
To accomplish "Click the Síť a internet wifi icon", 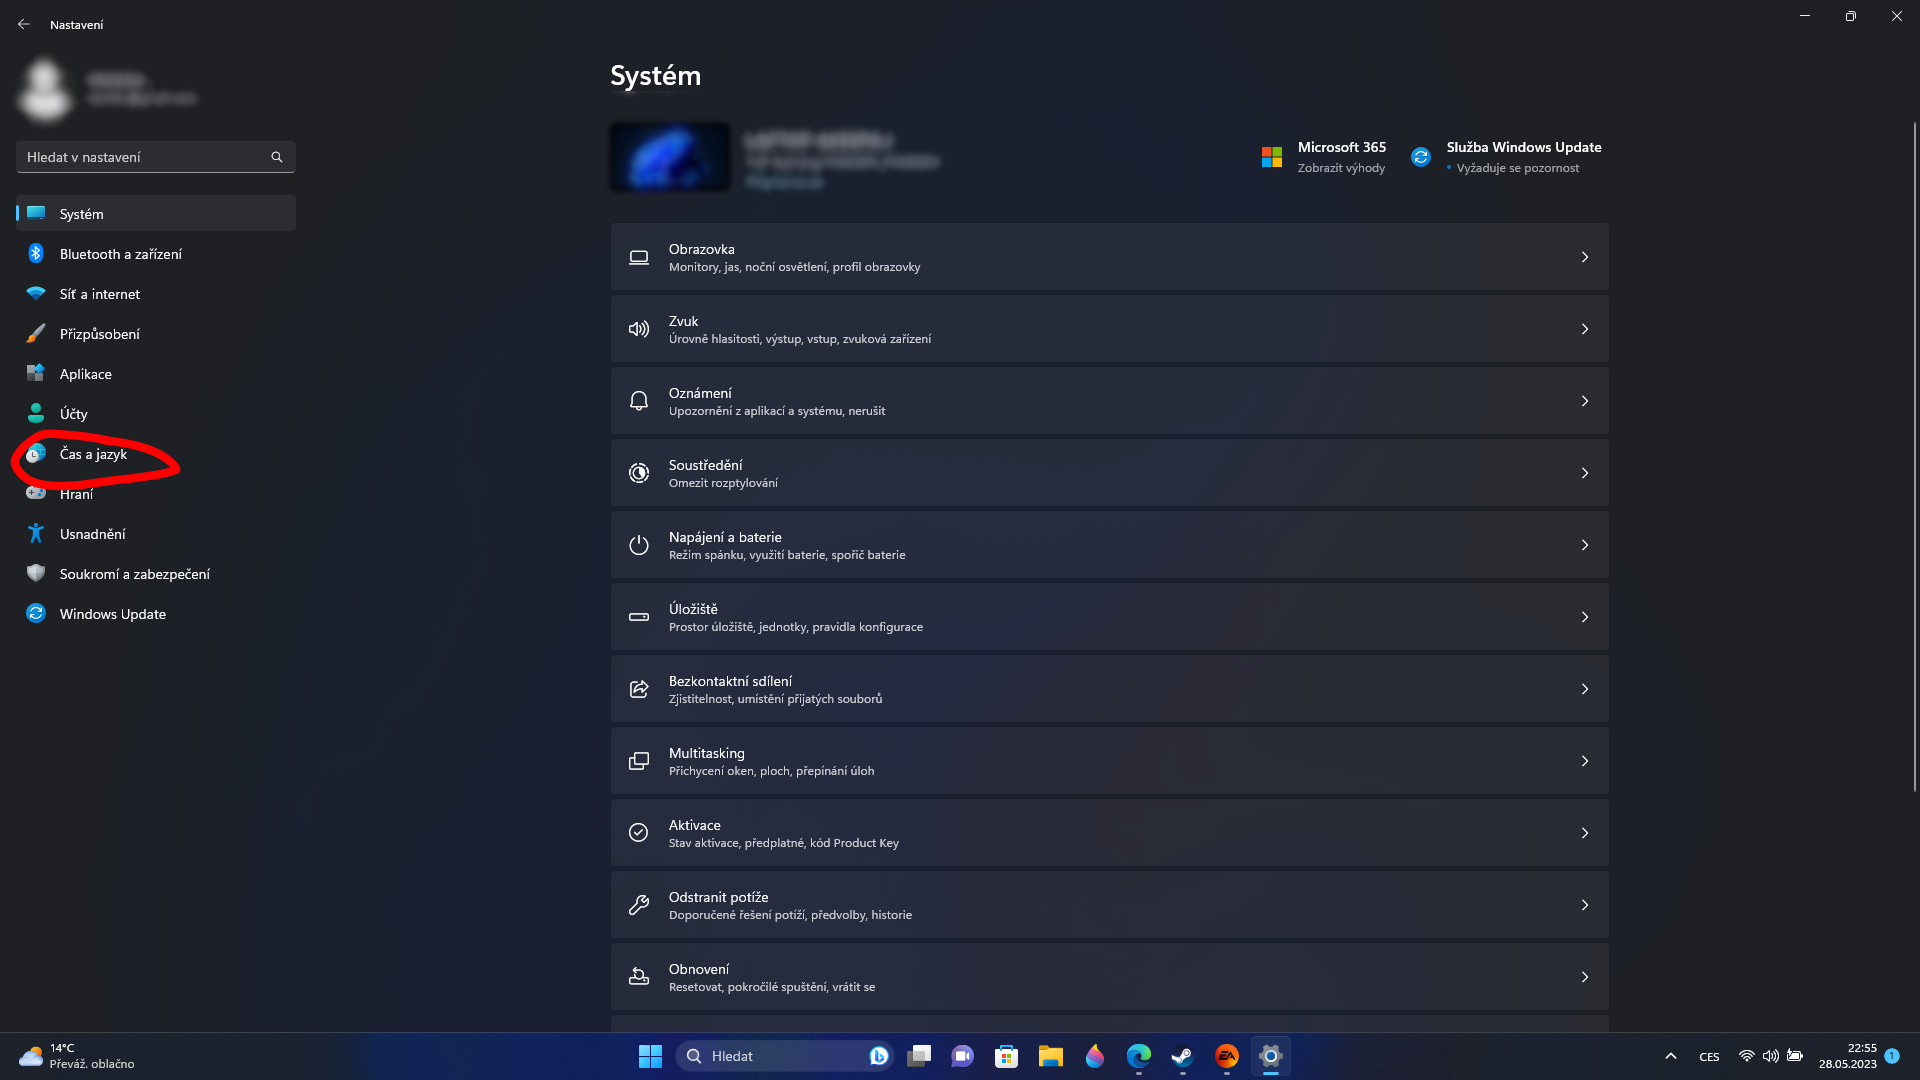I will tap(36, 294).
